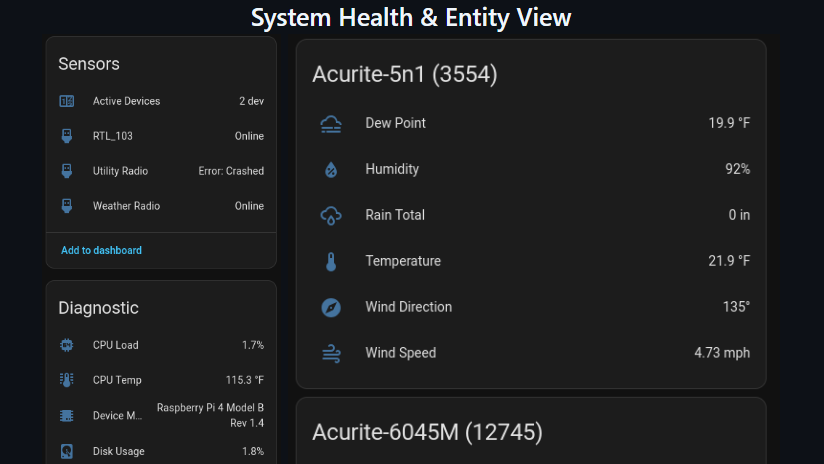Click the Add to dashboard link

101,250
